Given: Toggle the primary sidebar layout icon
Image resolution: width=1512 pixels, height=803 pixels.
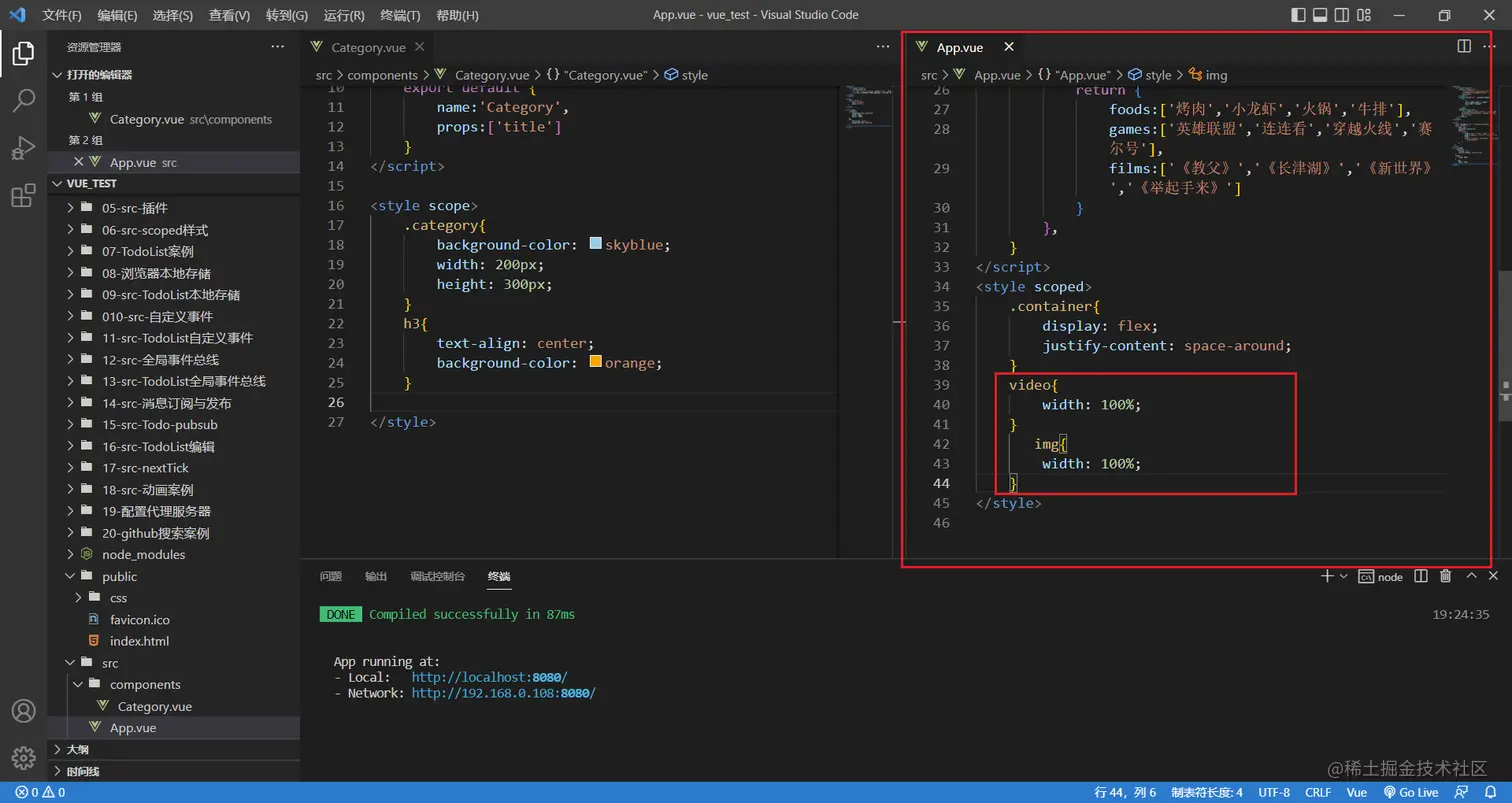Looking at the screenshot, I should click(1298, 15).
